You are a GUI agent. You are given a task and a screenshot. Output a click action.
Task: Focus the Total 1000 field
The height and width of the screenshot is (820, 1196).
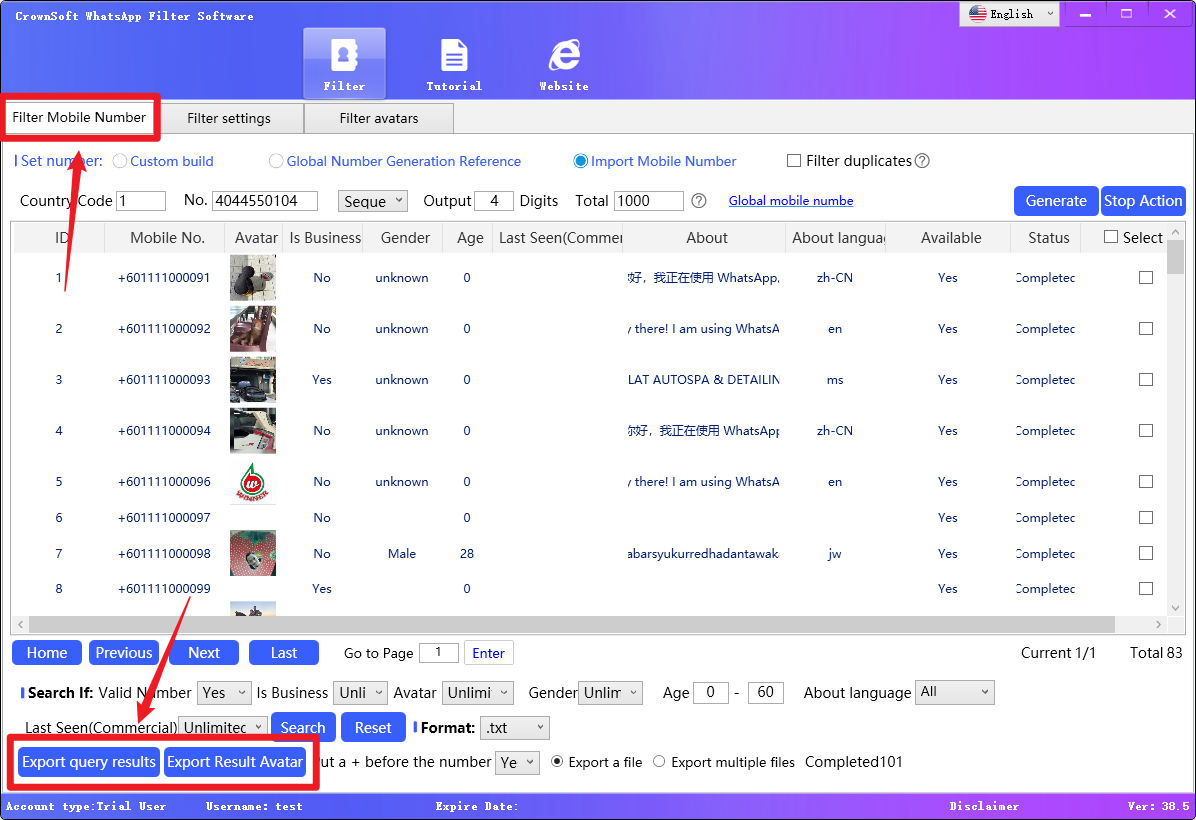coord(649,201)
